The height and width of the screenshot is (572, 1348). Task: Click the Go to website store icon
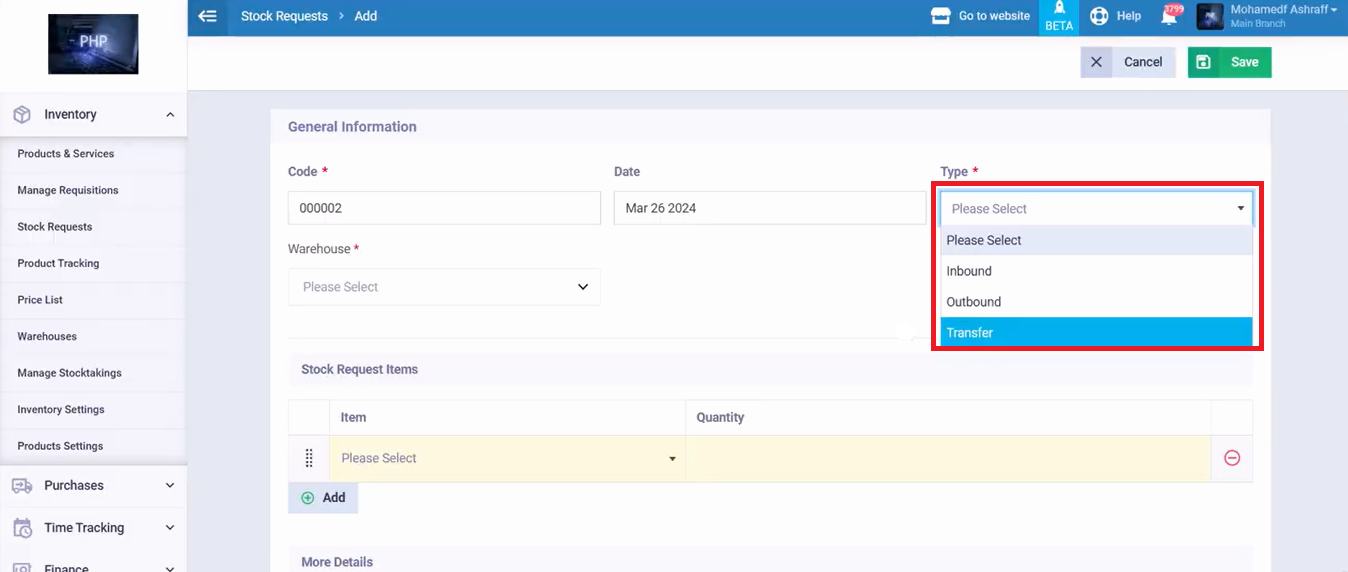[940, 16]
